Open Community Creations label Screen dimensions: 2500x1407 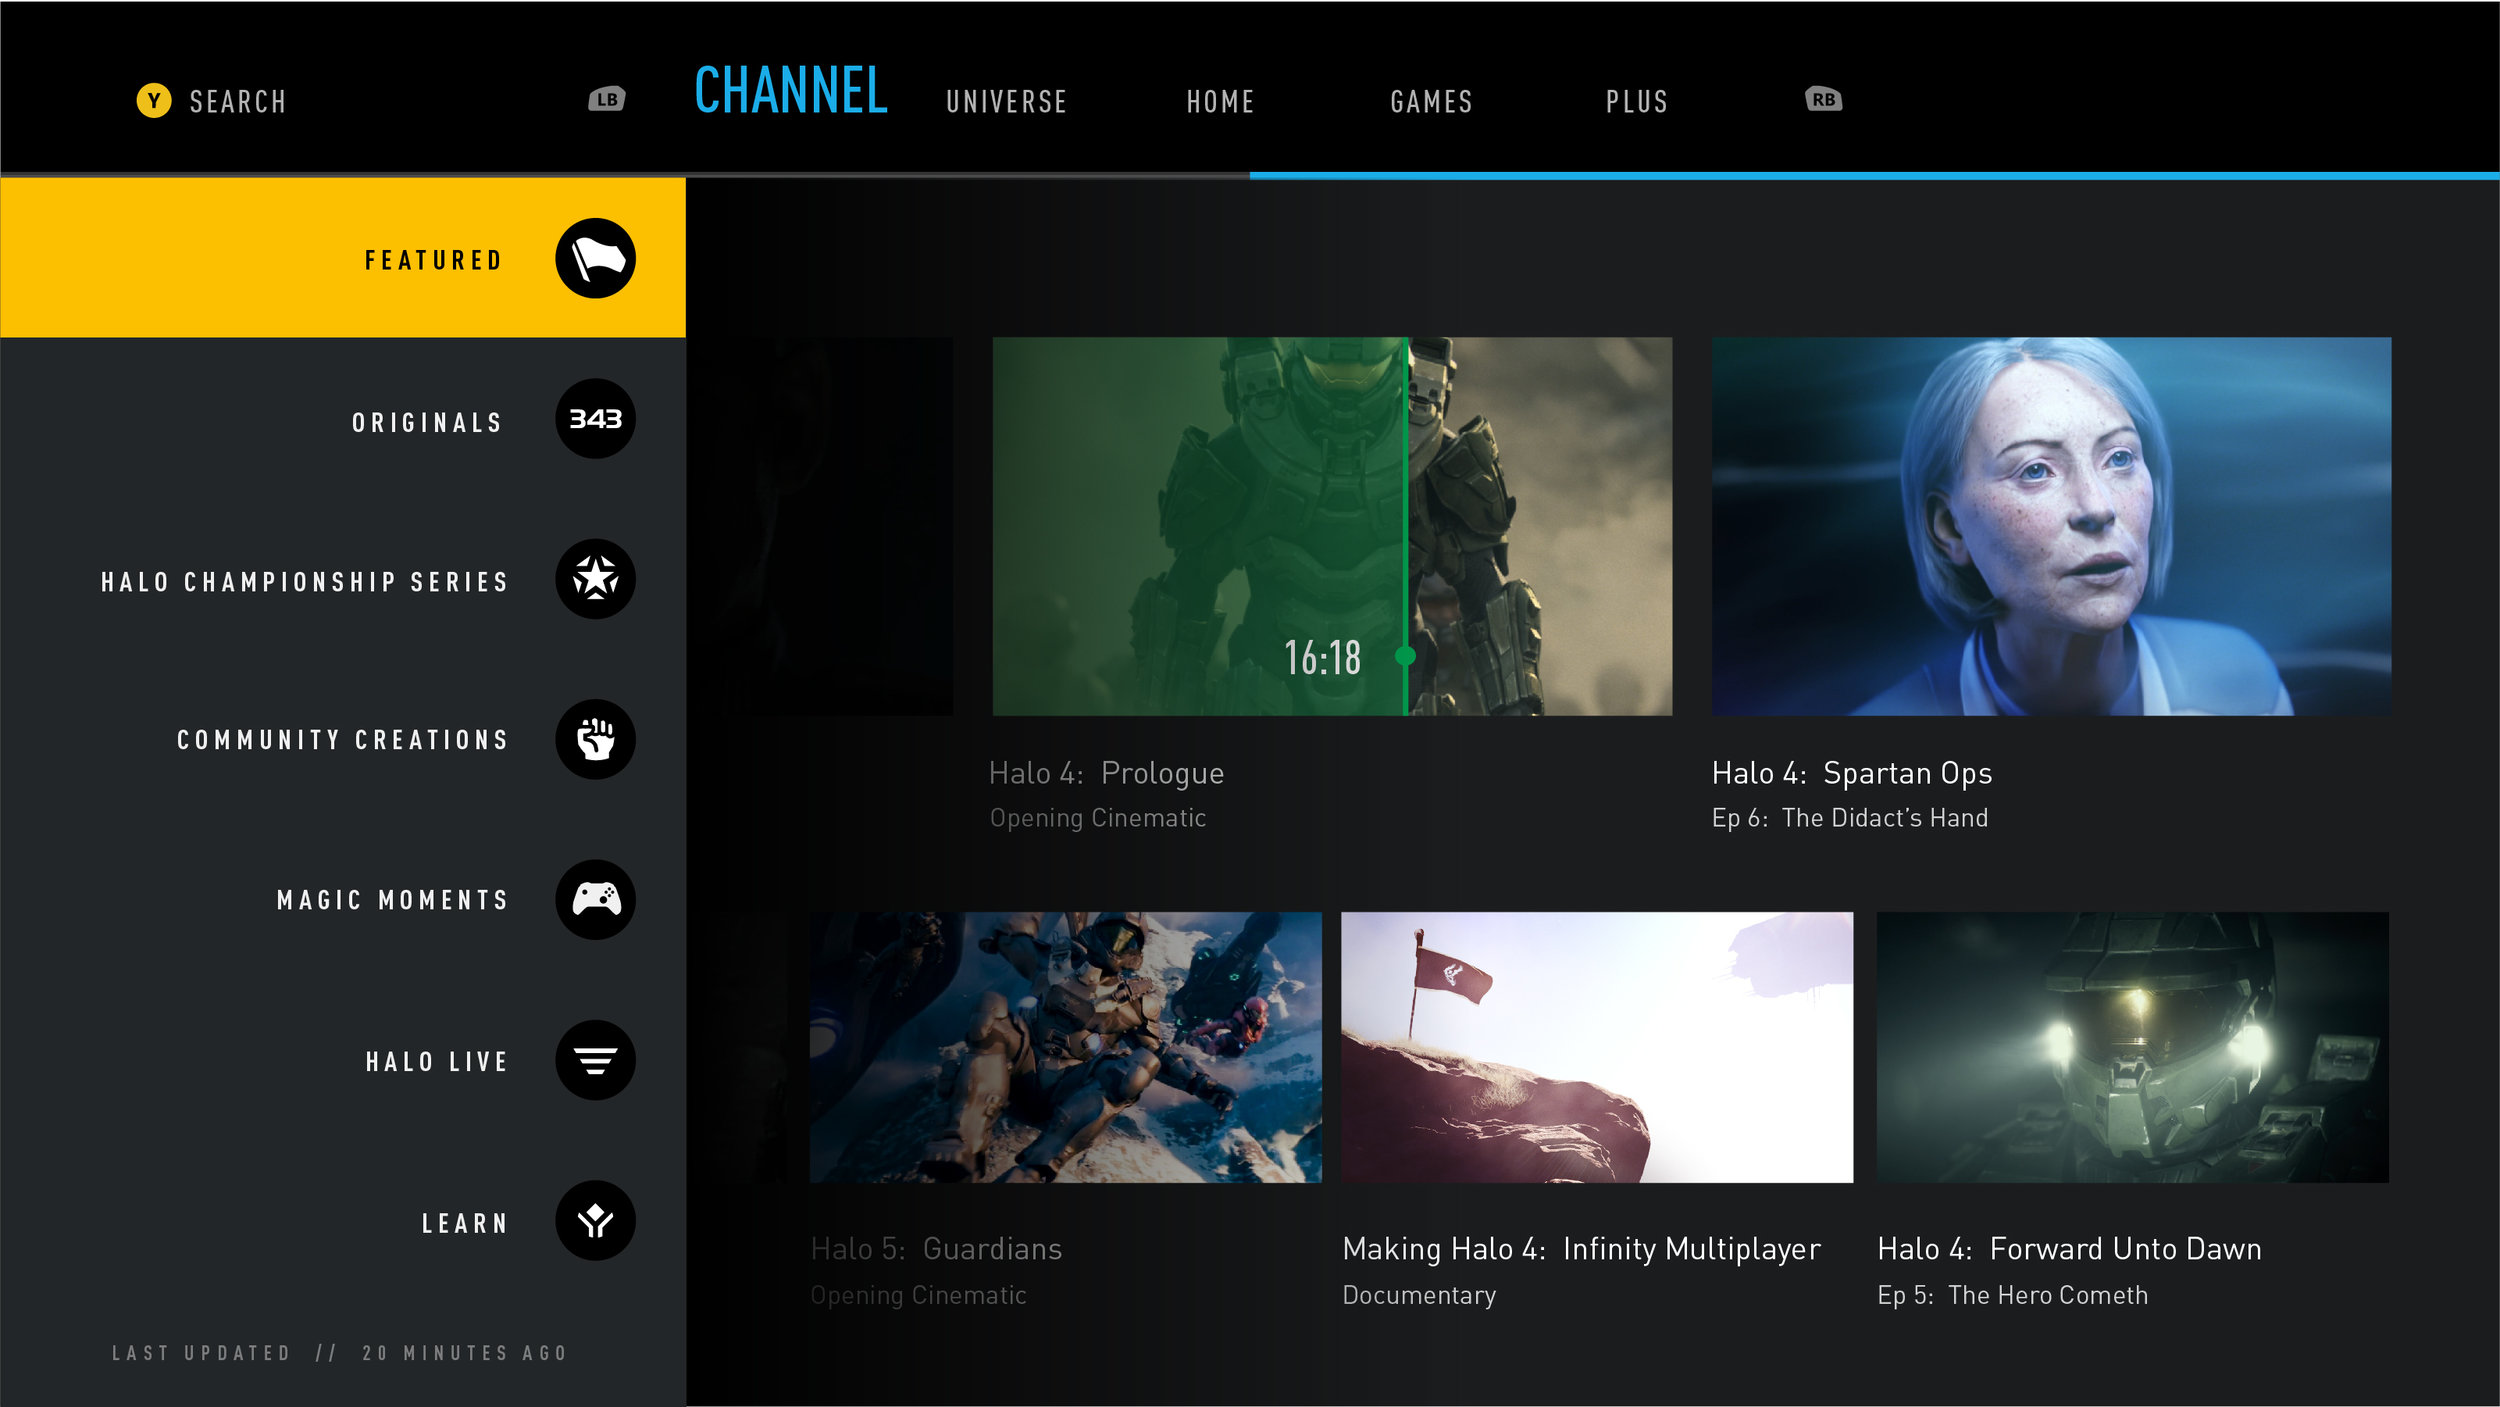(343, 740)
